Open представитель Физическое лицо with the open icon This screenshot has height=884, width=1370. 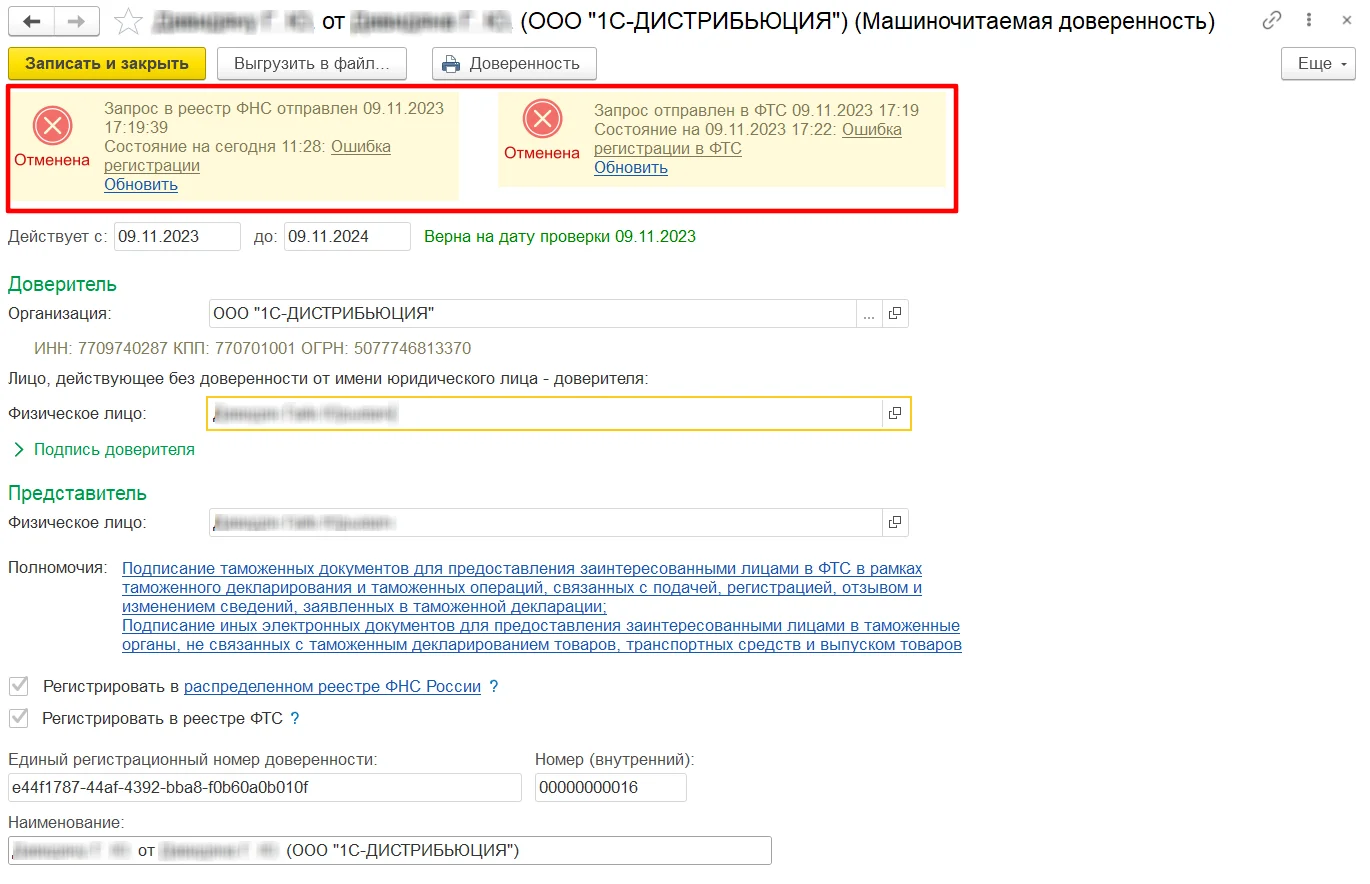895,522
